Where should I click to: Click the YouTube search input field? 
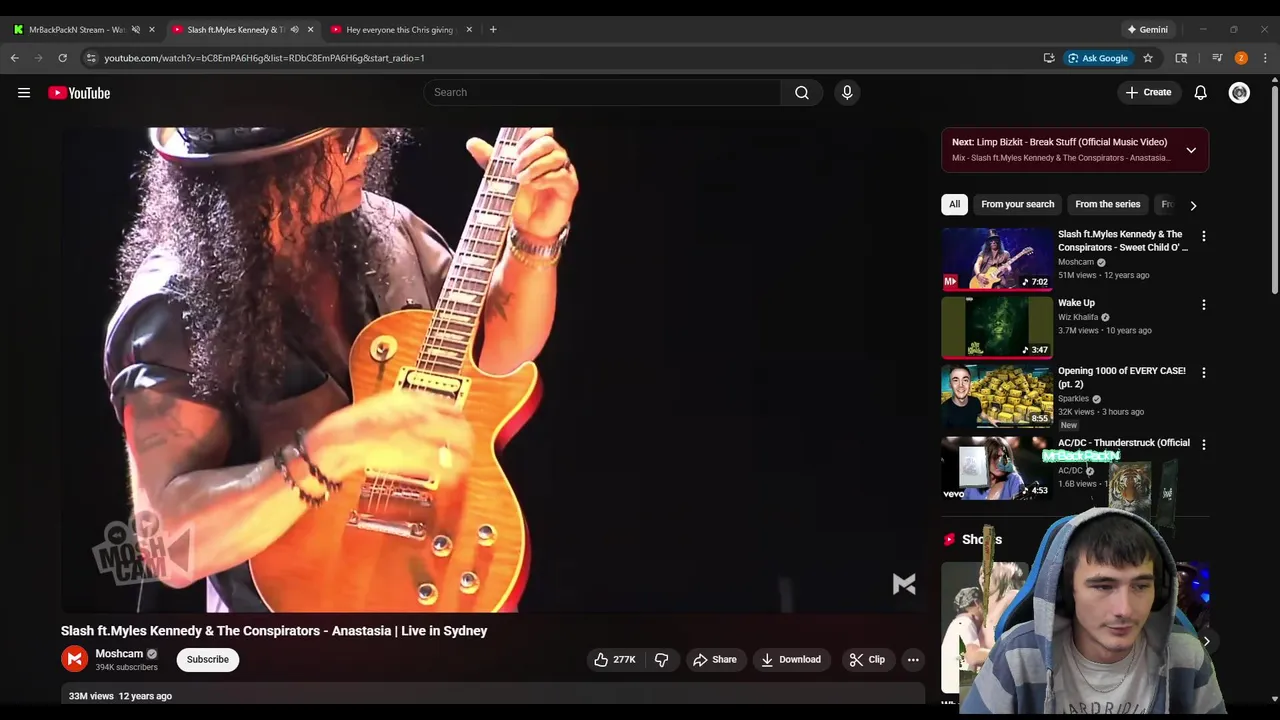603,93
